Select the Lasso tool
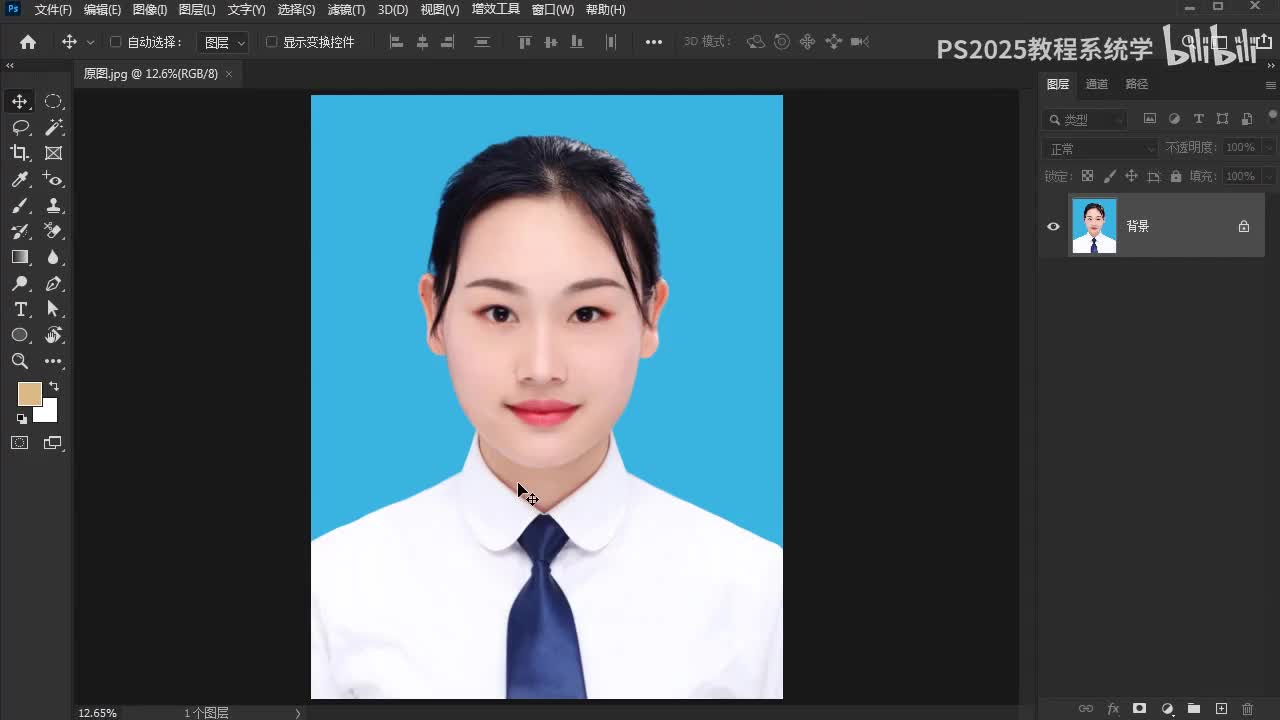Screen dimensions: 1280x720 (x=20, y=127)
